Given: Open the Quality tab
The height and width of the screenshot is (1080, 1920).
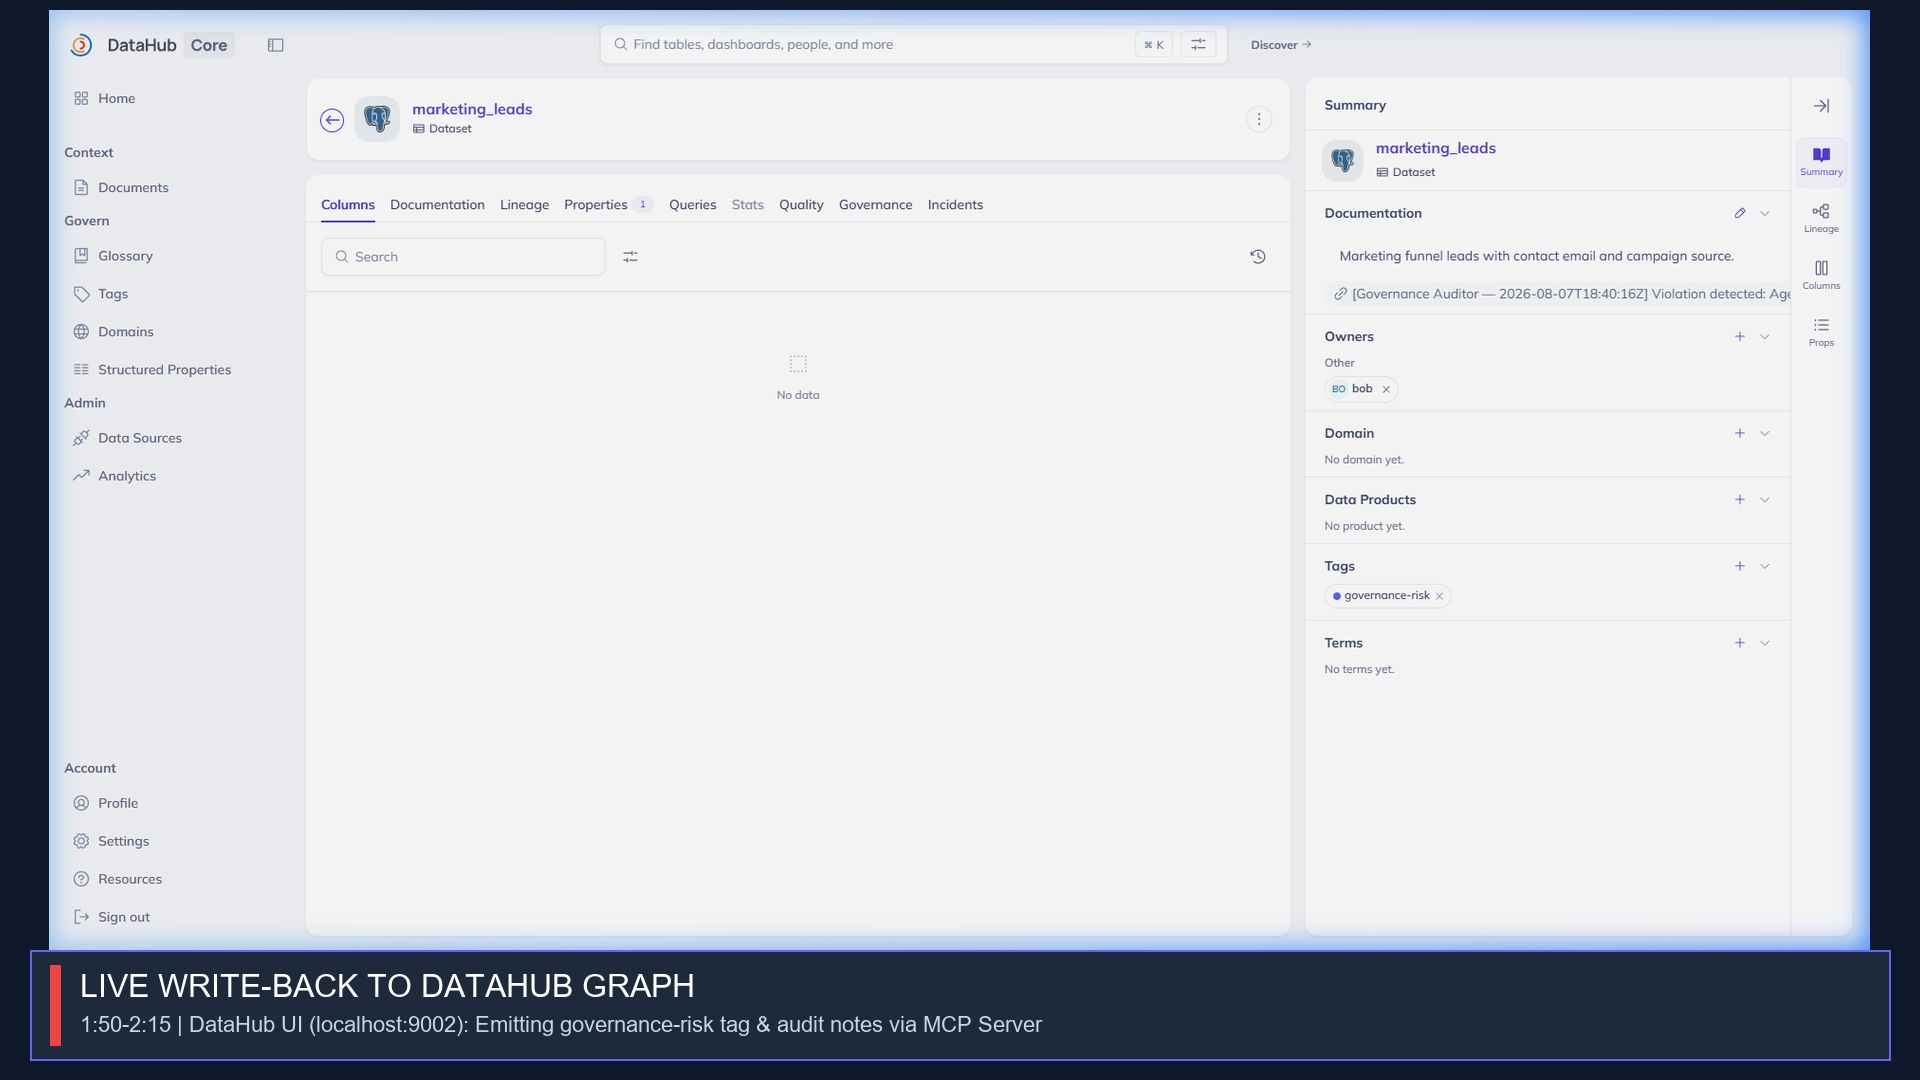Looking at the screenshot, I should [801, 205].
